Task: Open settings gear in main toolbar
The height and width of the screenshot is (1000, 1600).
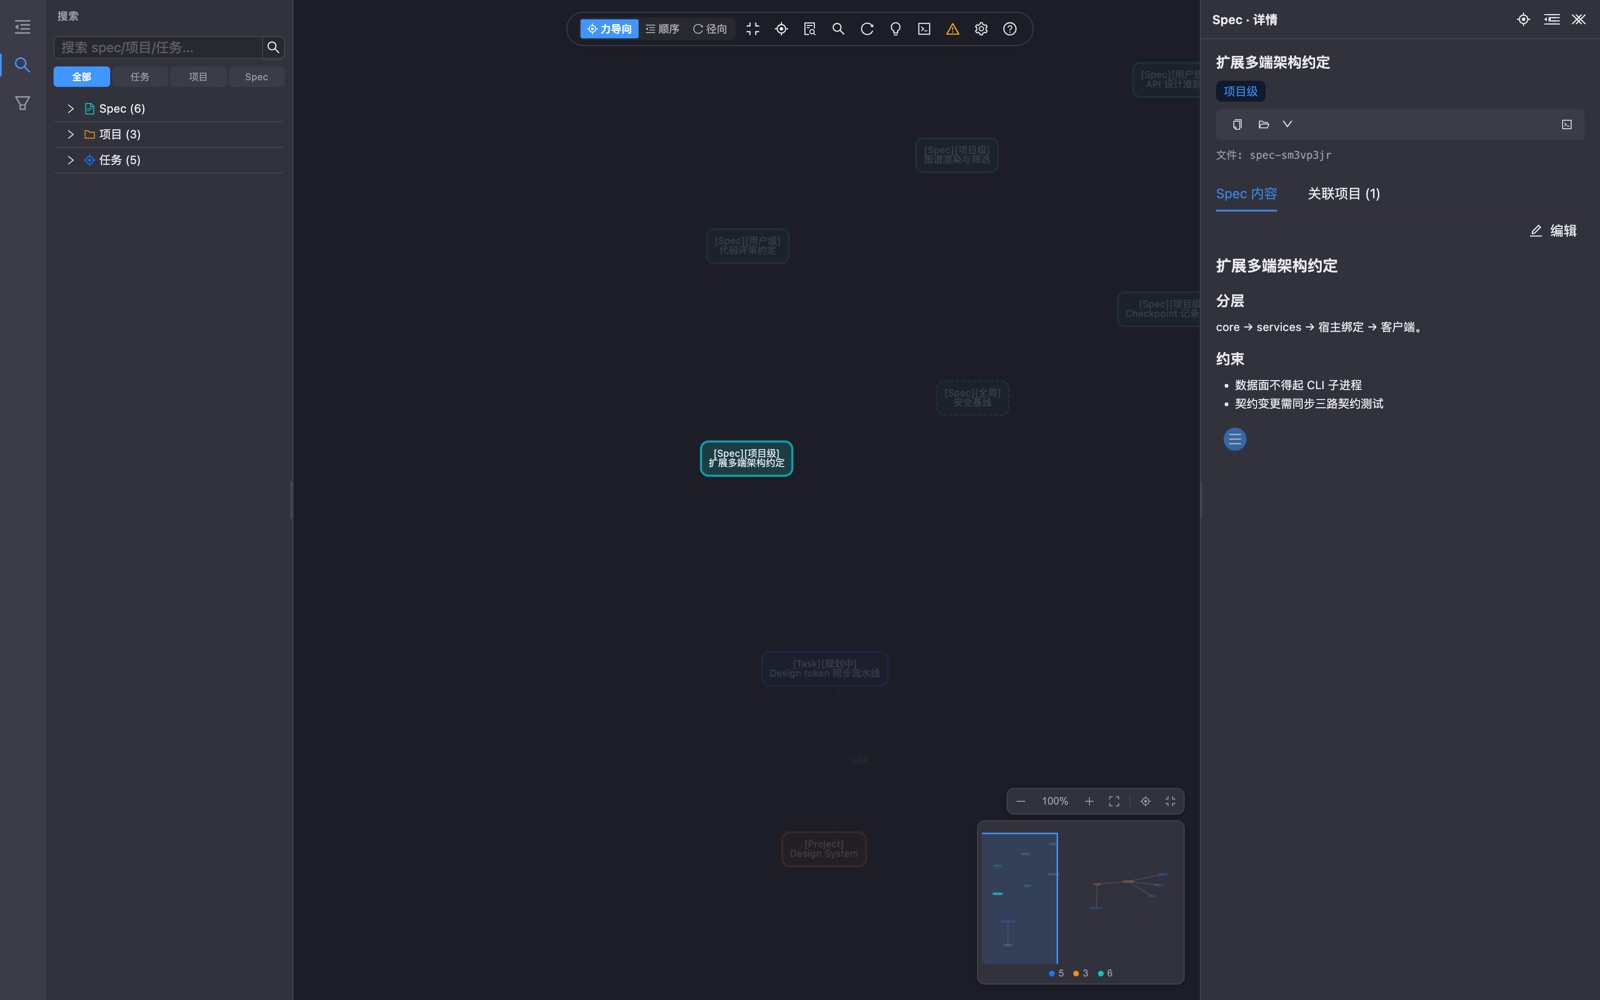Action: pos(981,29)
